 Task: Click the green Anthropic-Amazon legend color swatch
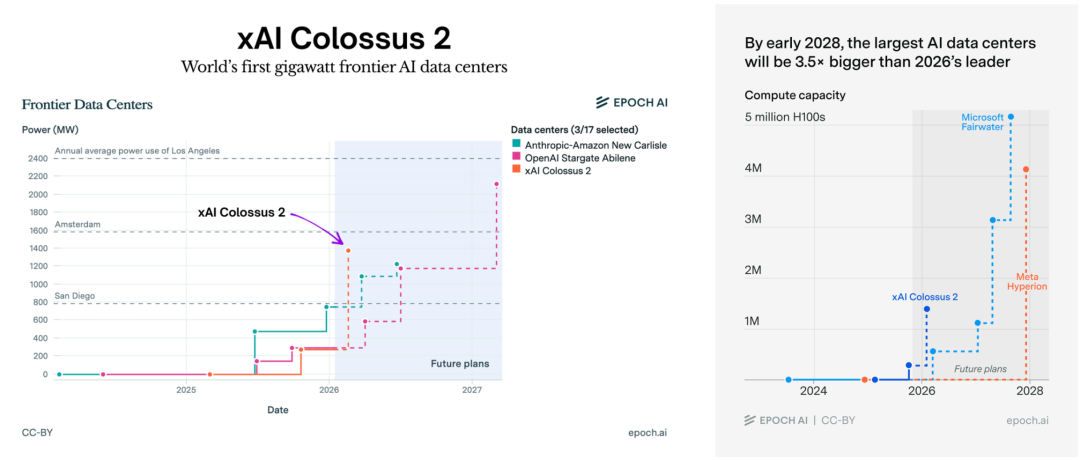coord(516,145)
